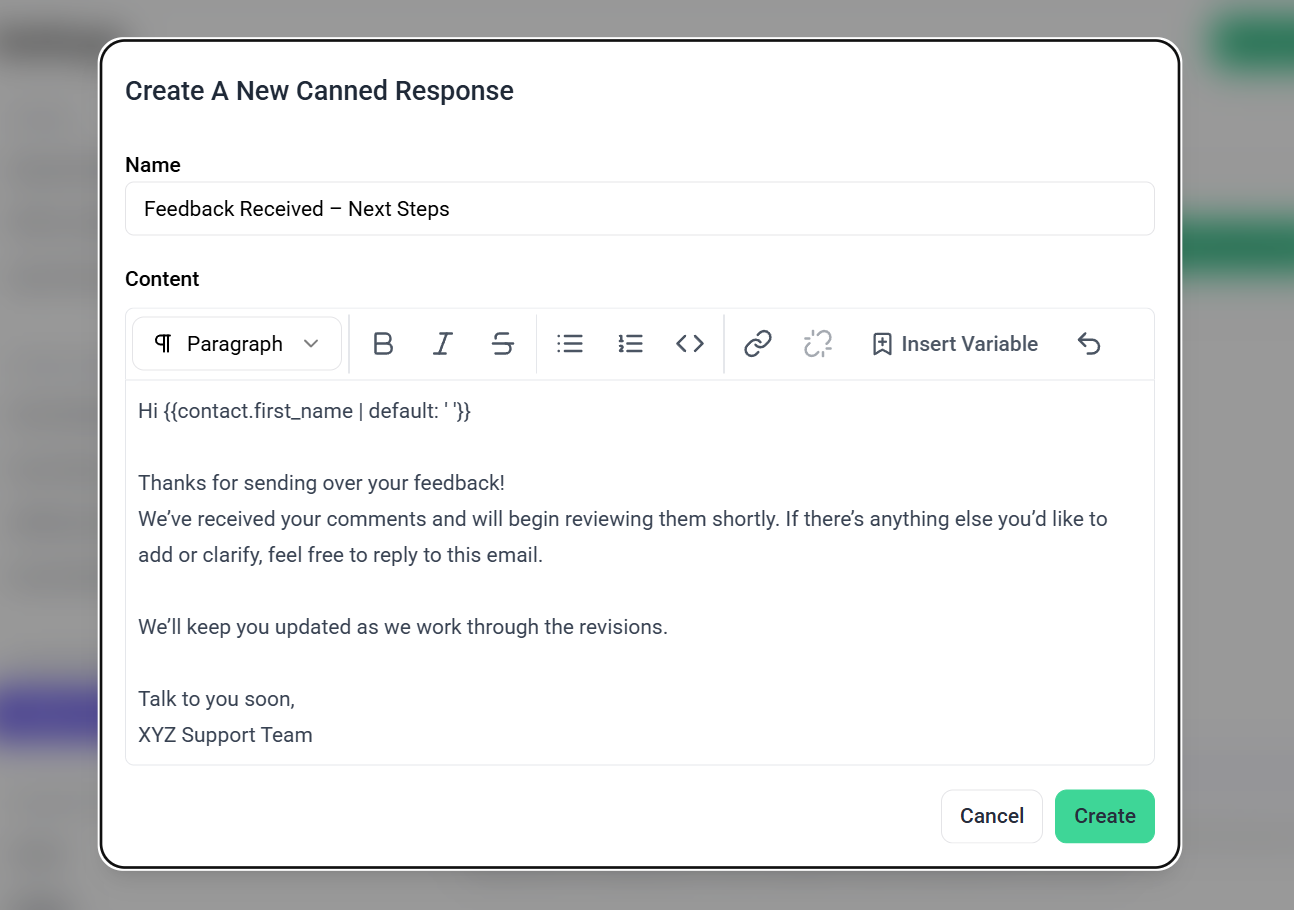The width and height of the screenshot is (1294, 910).
Task: Click the 'Talk to you soon,' line
Action: click(216, 699)
